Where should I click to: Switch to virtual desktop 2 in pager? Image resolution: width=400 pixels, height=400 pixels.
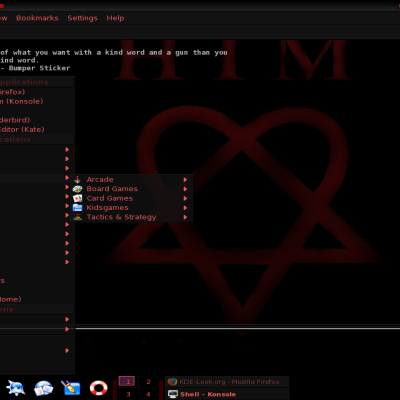point(148,382)
